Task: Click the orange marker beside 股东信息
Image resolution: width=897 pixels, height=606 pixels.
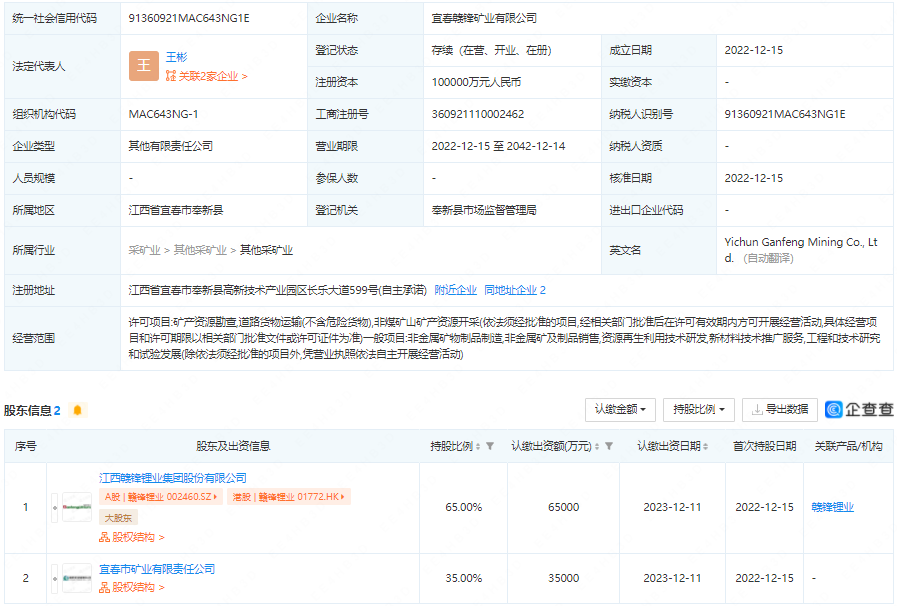Action: click(76, 411)
